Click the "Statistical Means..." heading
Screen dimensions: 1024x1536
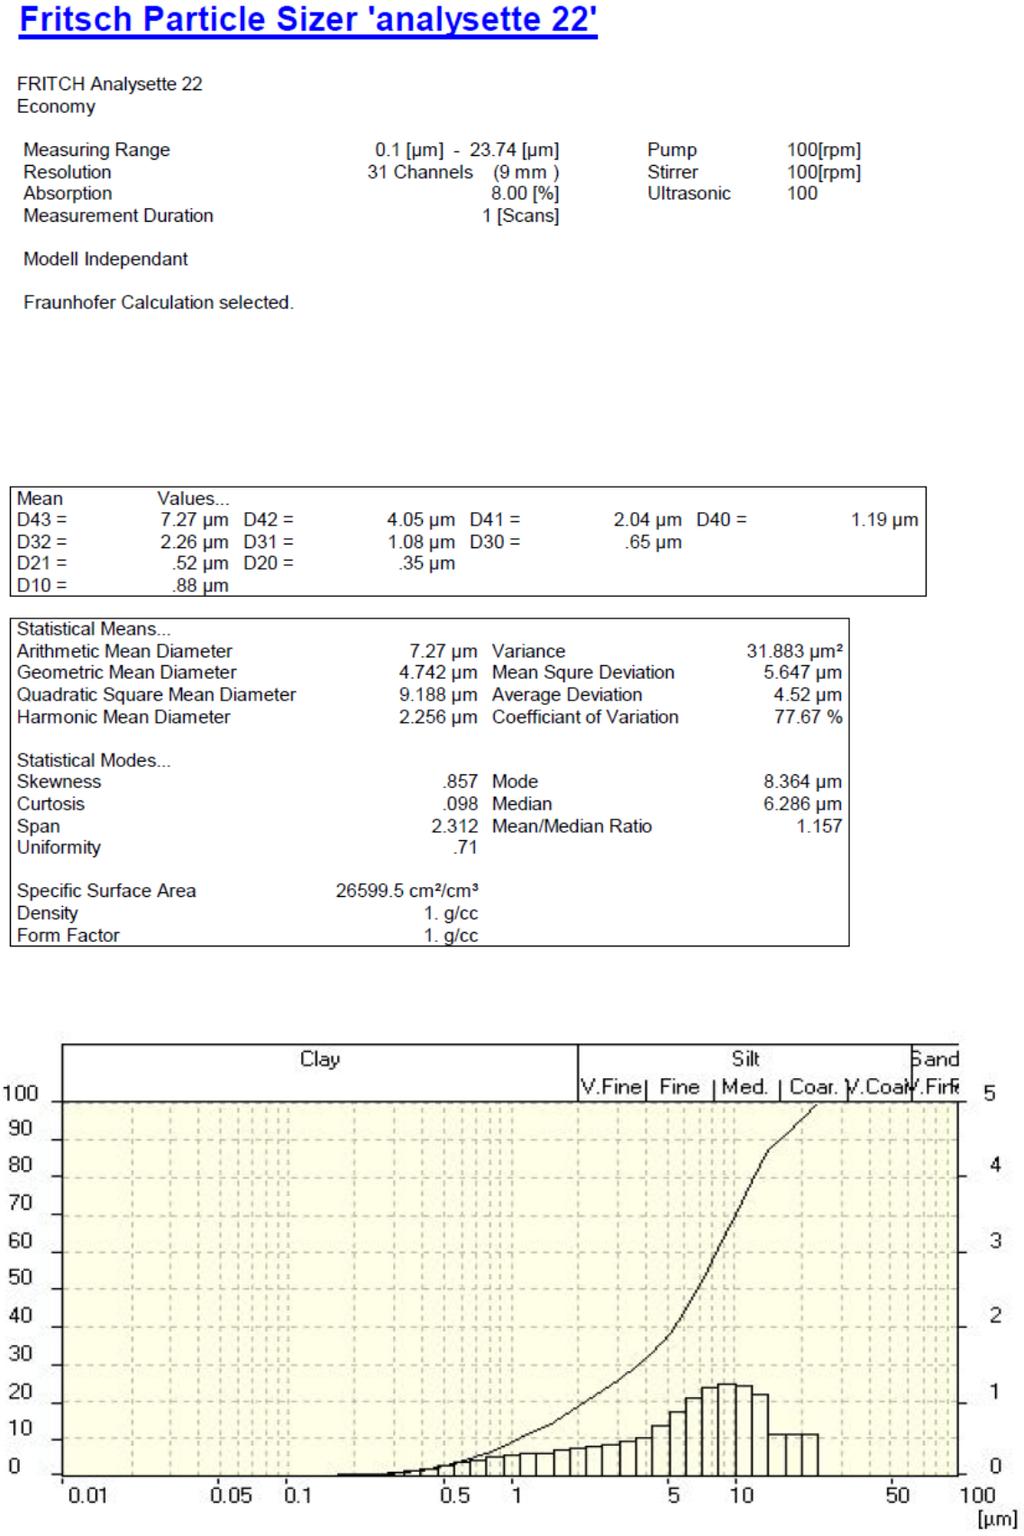coord(94,629)
